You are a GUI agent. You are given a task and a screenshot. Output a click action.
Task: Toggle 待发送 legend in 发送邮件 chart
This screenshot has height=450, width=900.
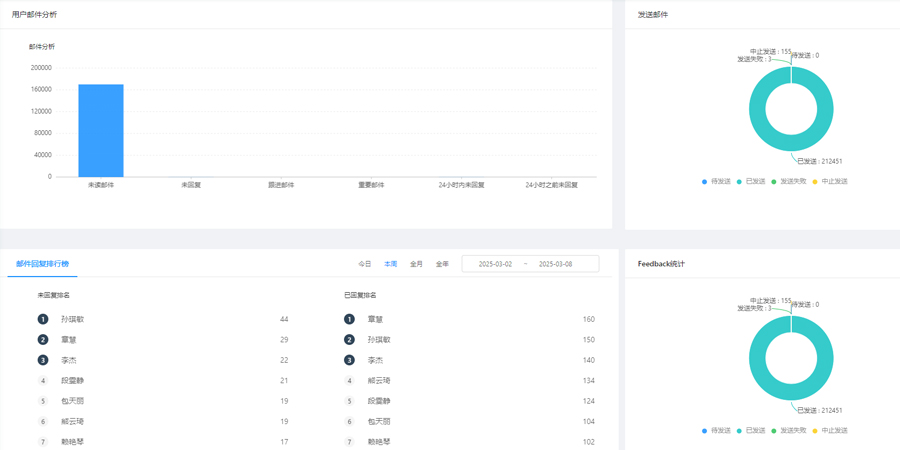[x=716, y=182]
